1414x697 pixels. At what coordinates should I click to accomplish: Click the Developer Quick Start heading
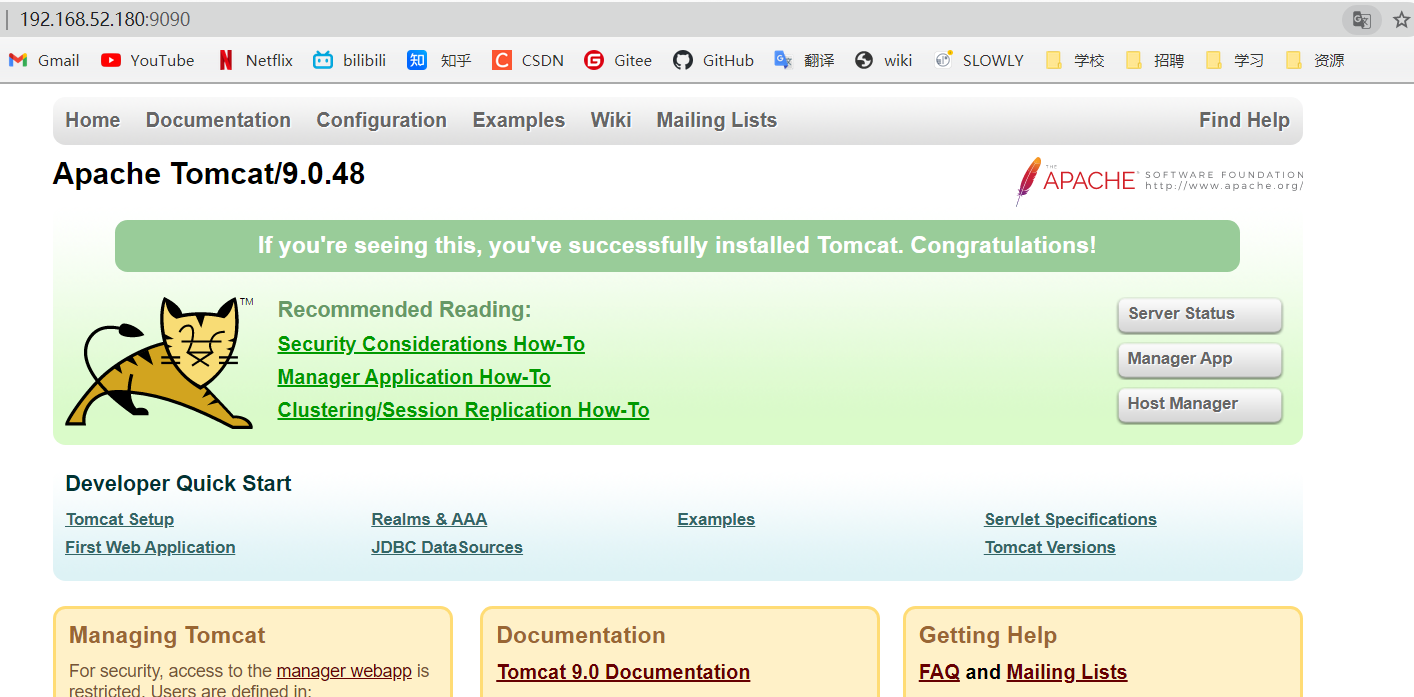pyautogui.click(x=178, y=484)
